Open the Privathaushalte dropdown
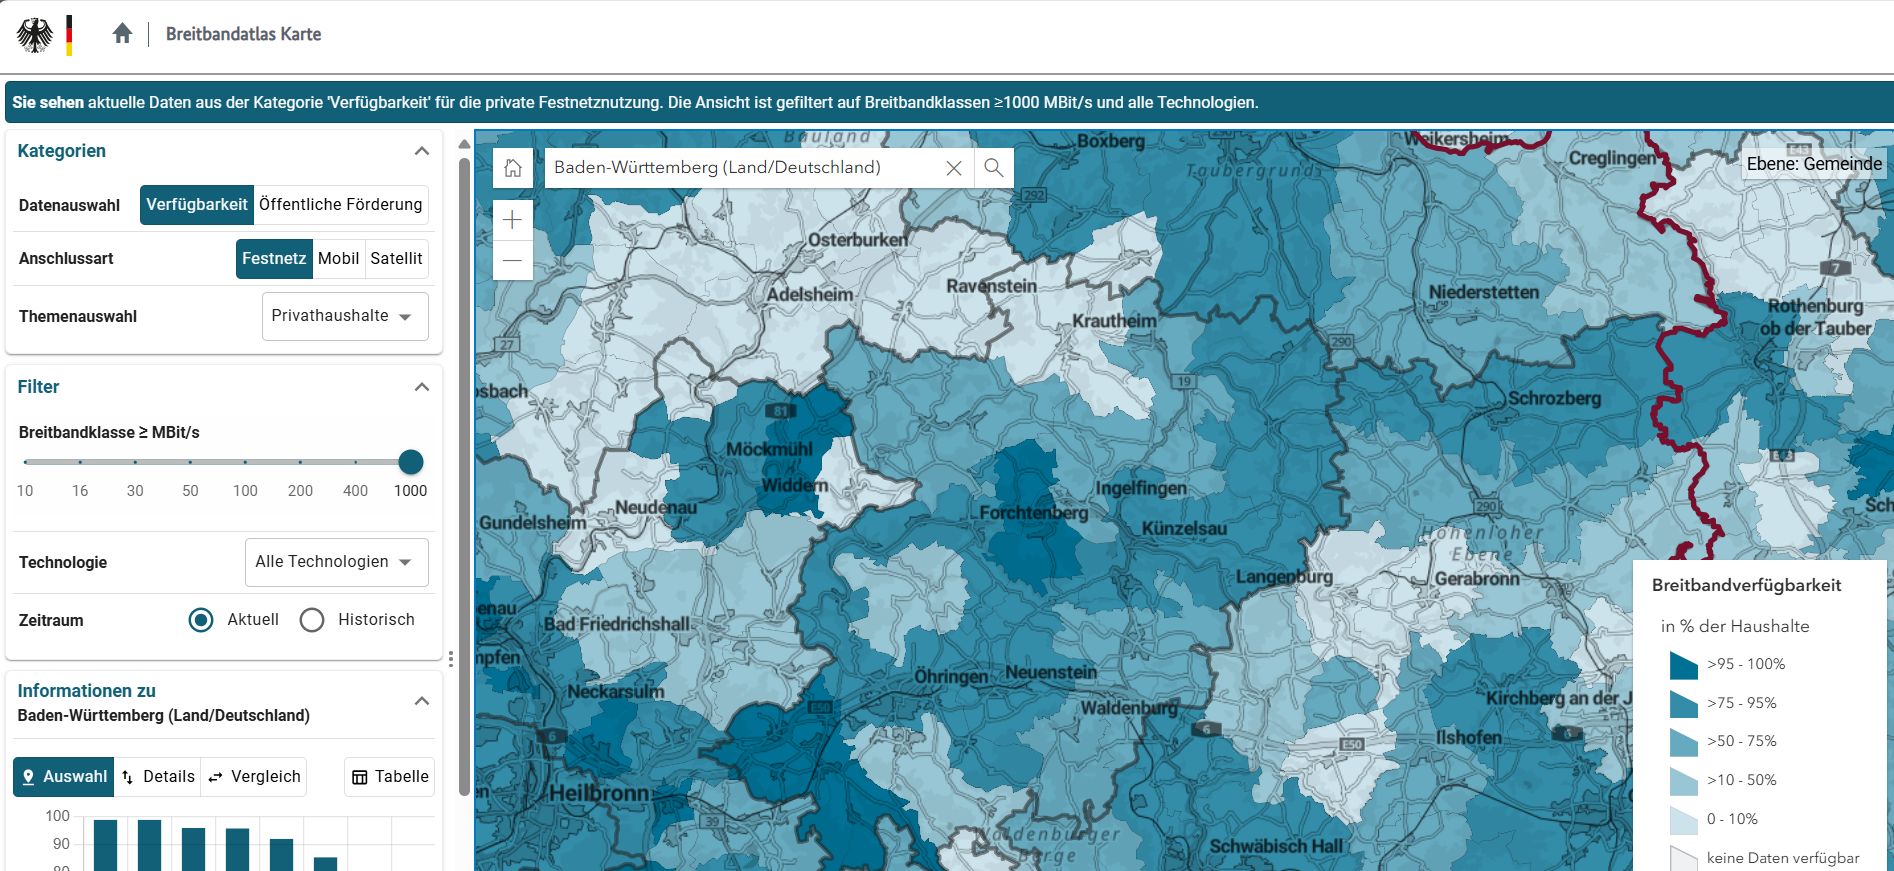 click(x=345, y=316)
